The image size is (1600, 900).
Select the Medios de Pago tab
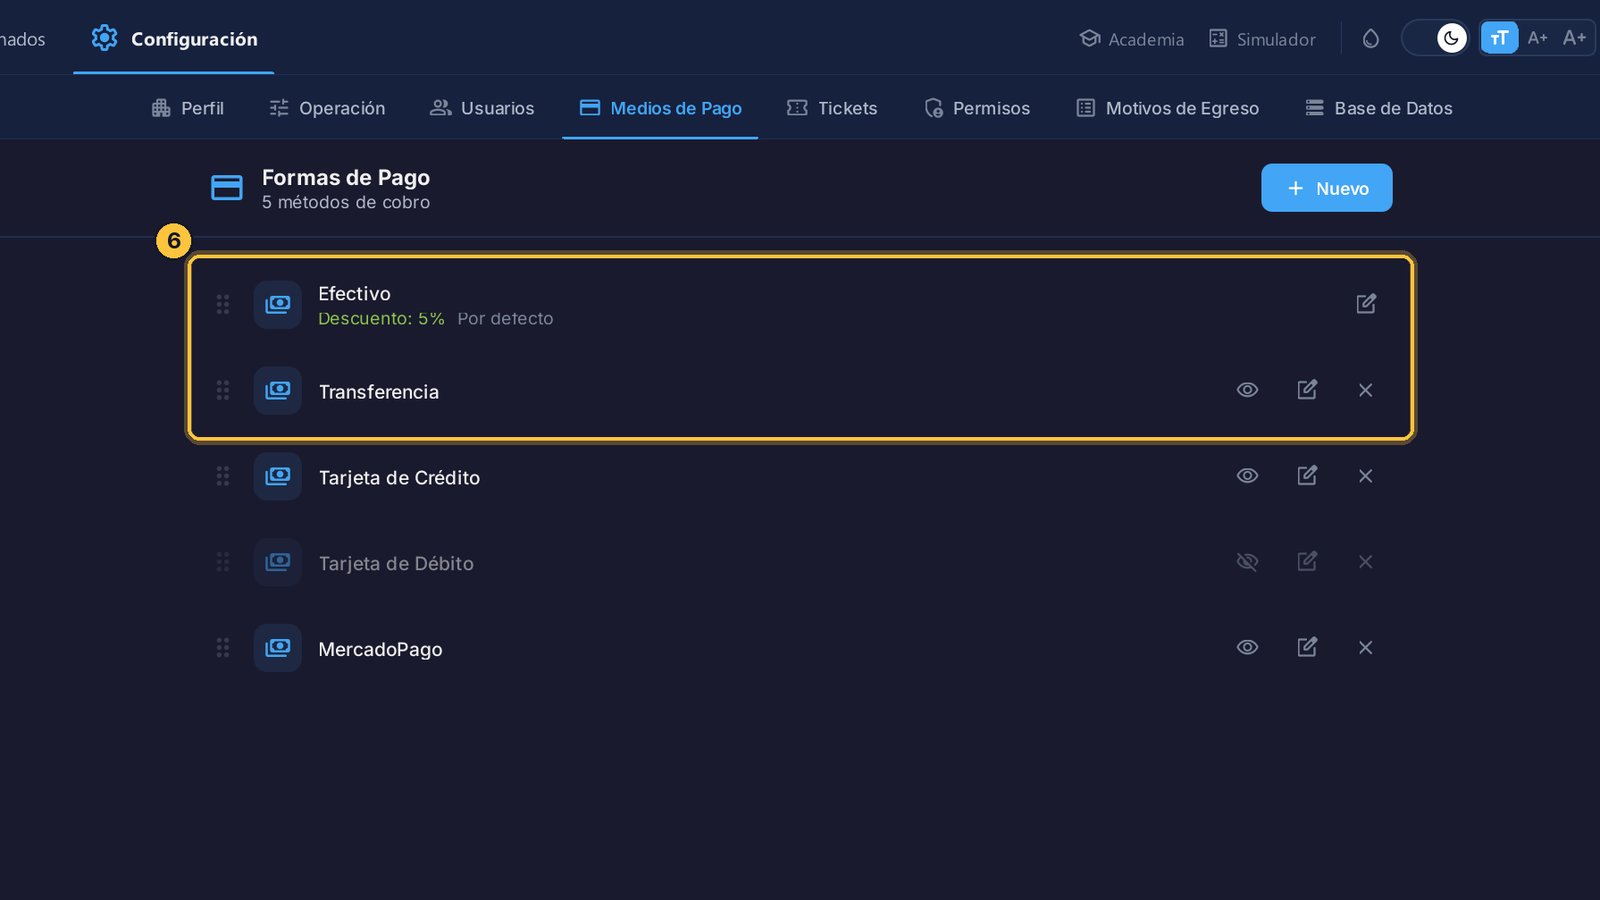(x=660, y=108)
